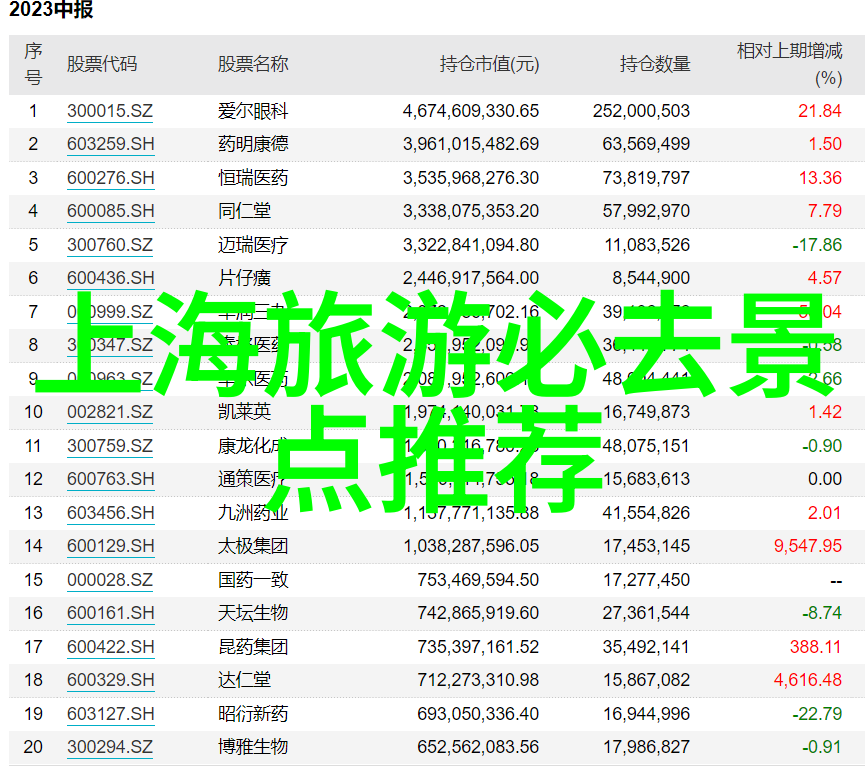Click change percentage 4,616.48
Viewport: 865px width, 776px height.
(808, 680)
